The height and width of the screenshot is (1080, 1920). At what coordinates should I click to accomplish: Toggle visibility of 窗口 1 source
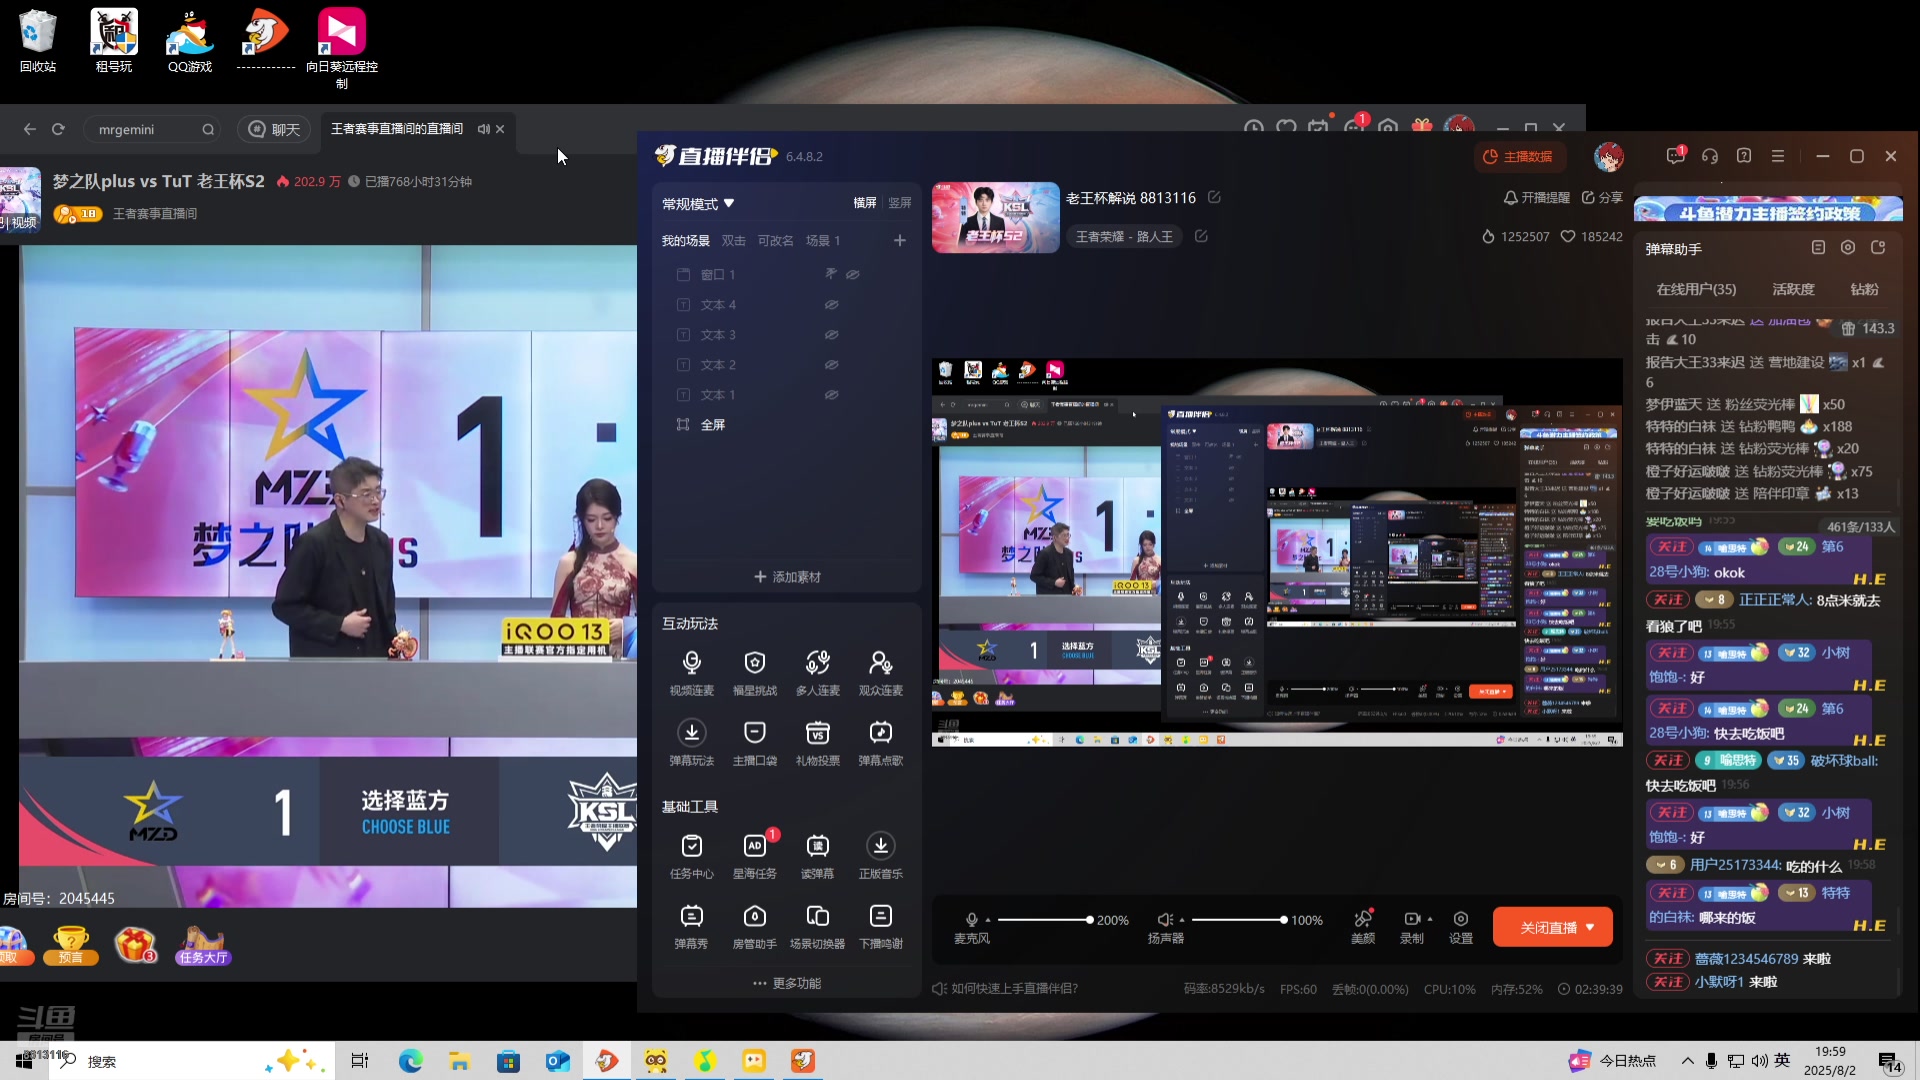point(853,274)
